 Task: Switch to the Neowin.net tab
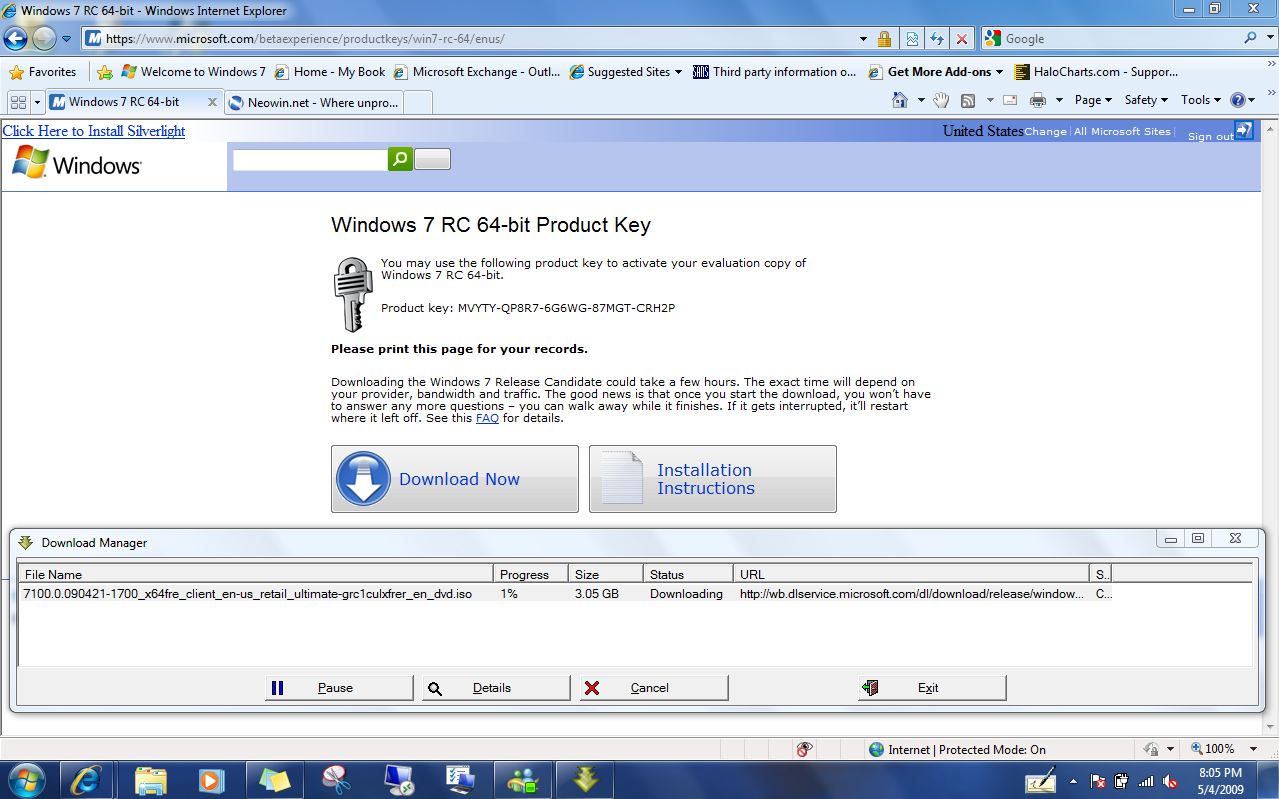pyautogui.click(x=313, y=102)
